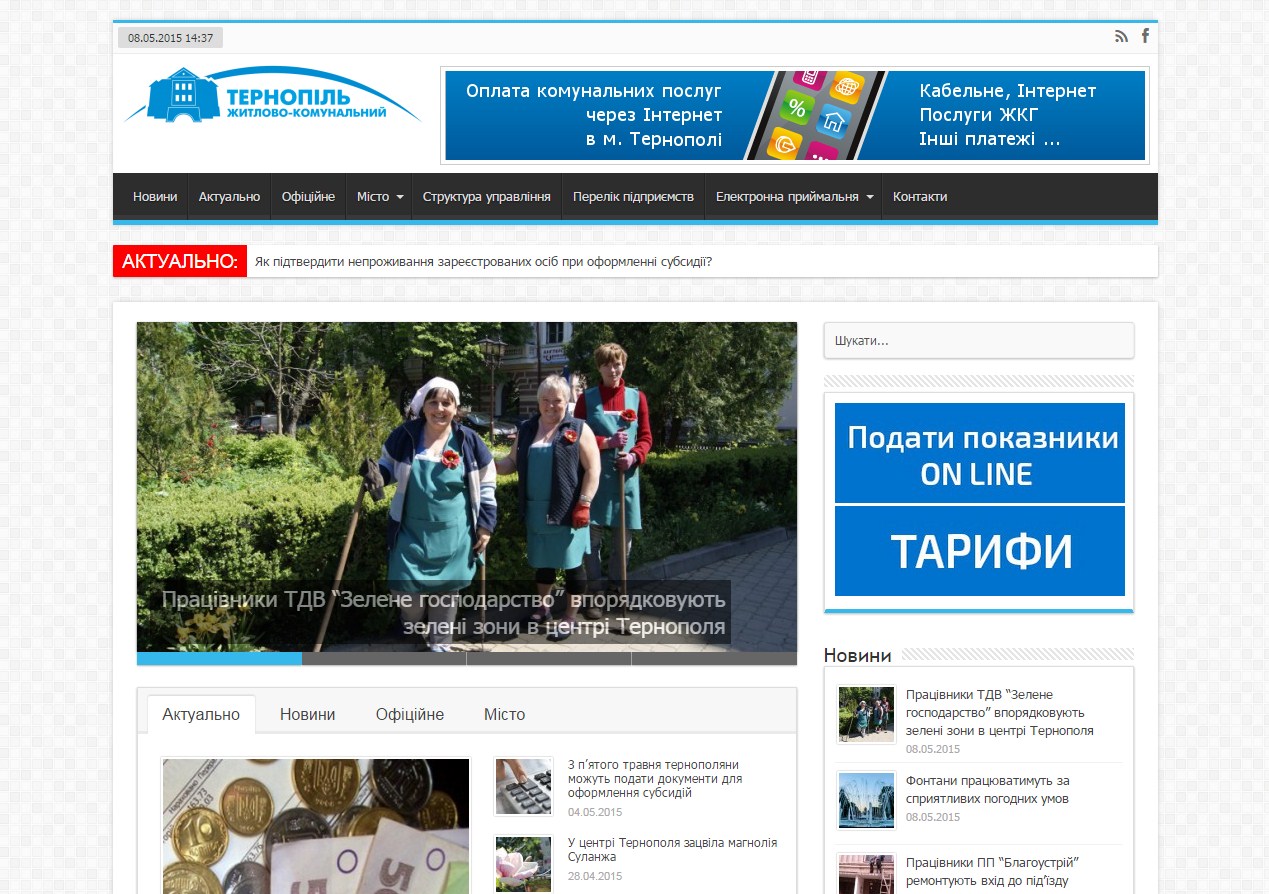Screen dimensions: 1269x894
Task: Focus the Шукати search field
Action: point(979,340)
